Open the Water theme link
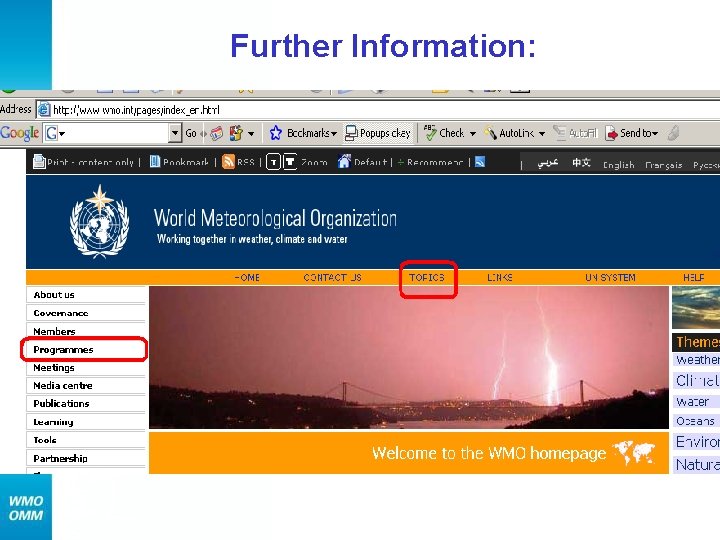This screenshot has width=720, height=540. [692, 402]
